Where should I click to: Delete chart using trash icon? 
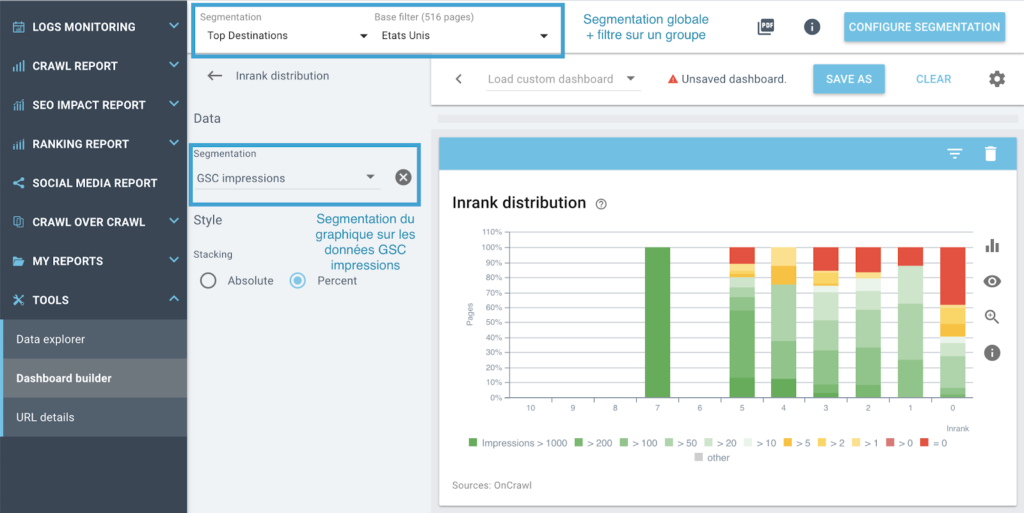point(990,153)
